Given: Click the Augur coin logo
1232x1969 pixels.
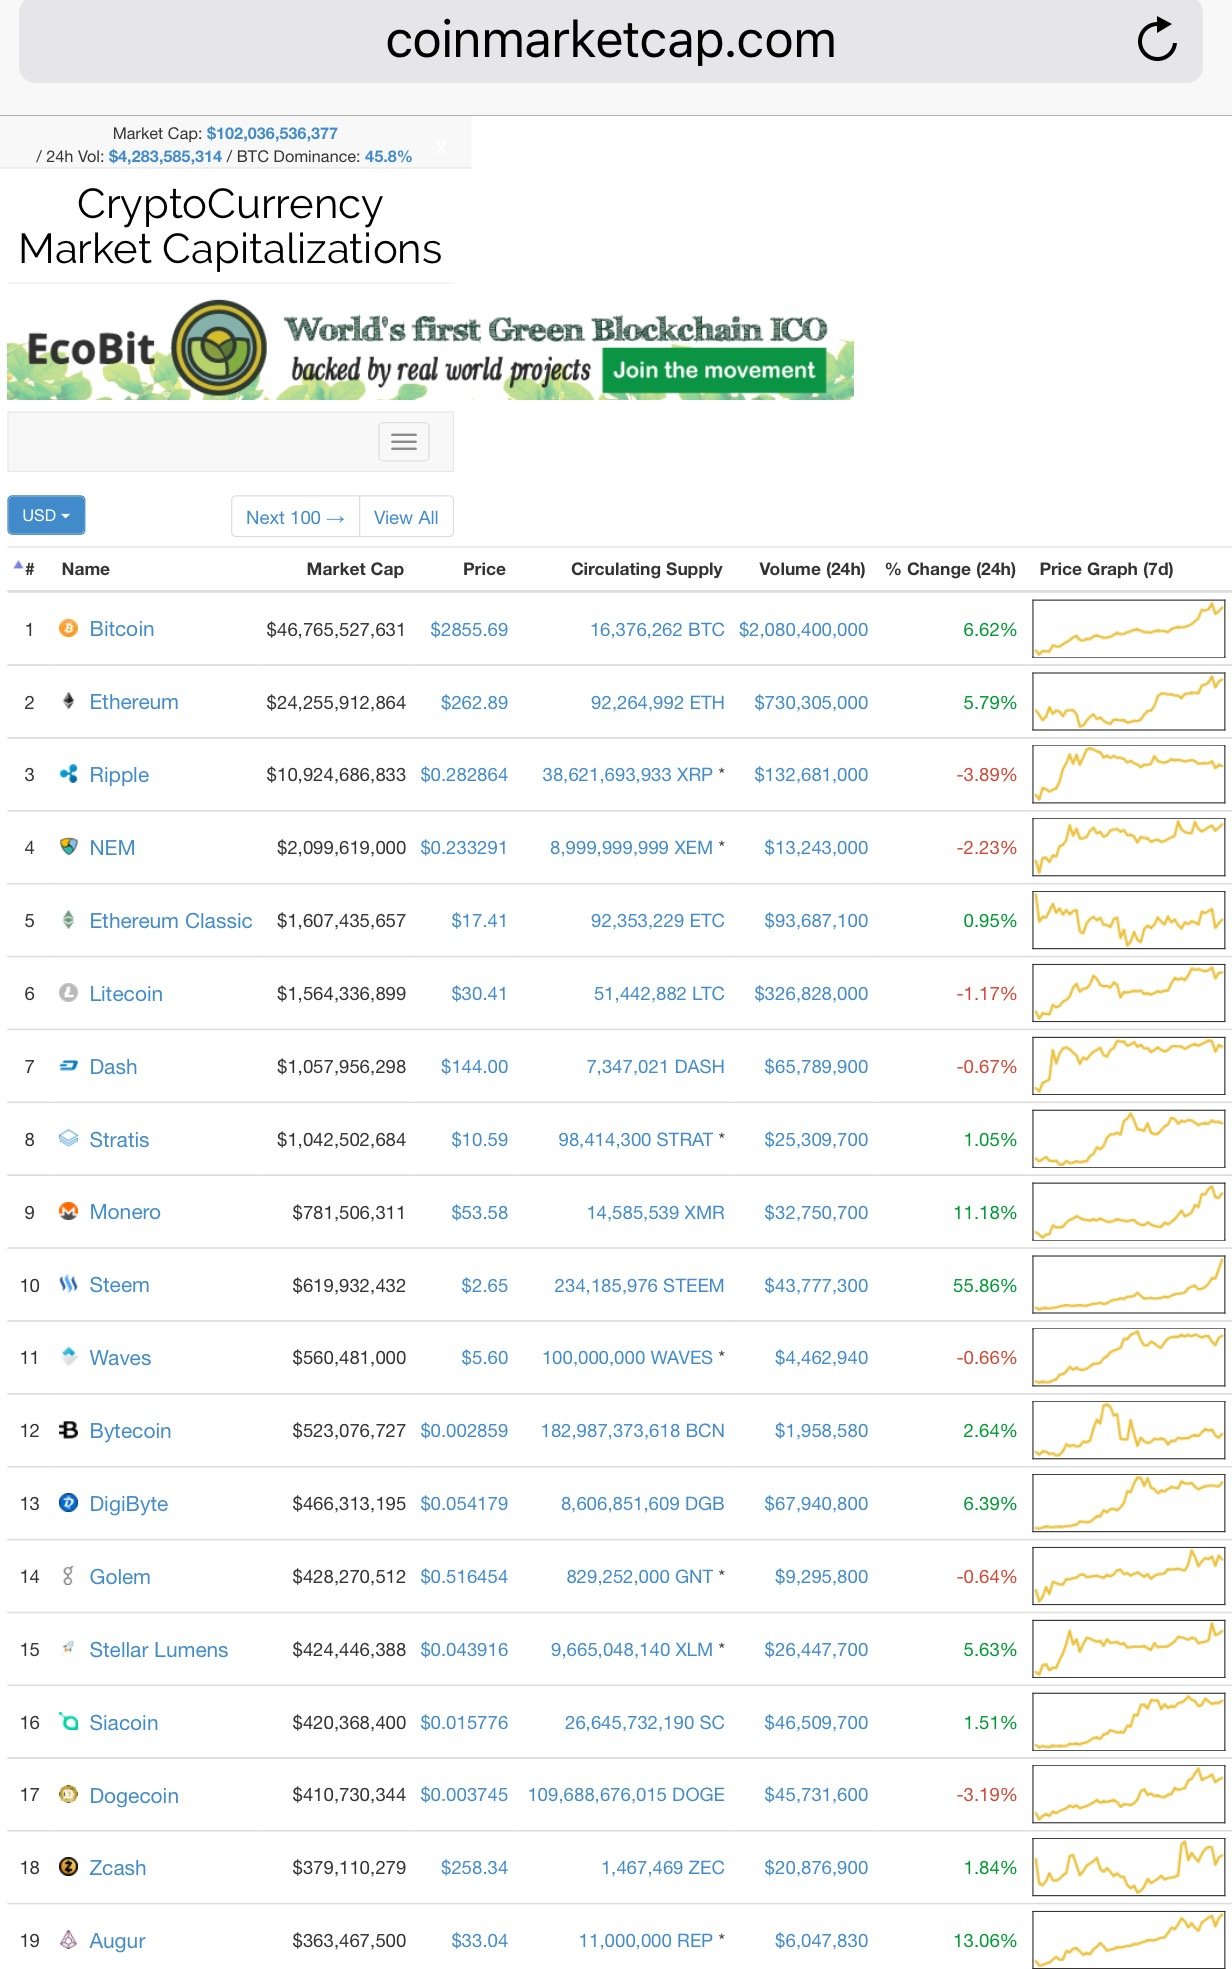Looking at the screenshot, I should coord(68,1940).
